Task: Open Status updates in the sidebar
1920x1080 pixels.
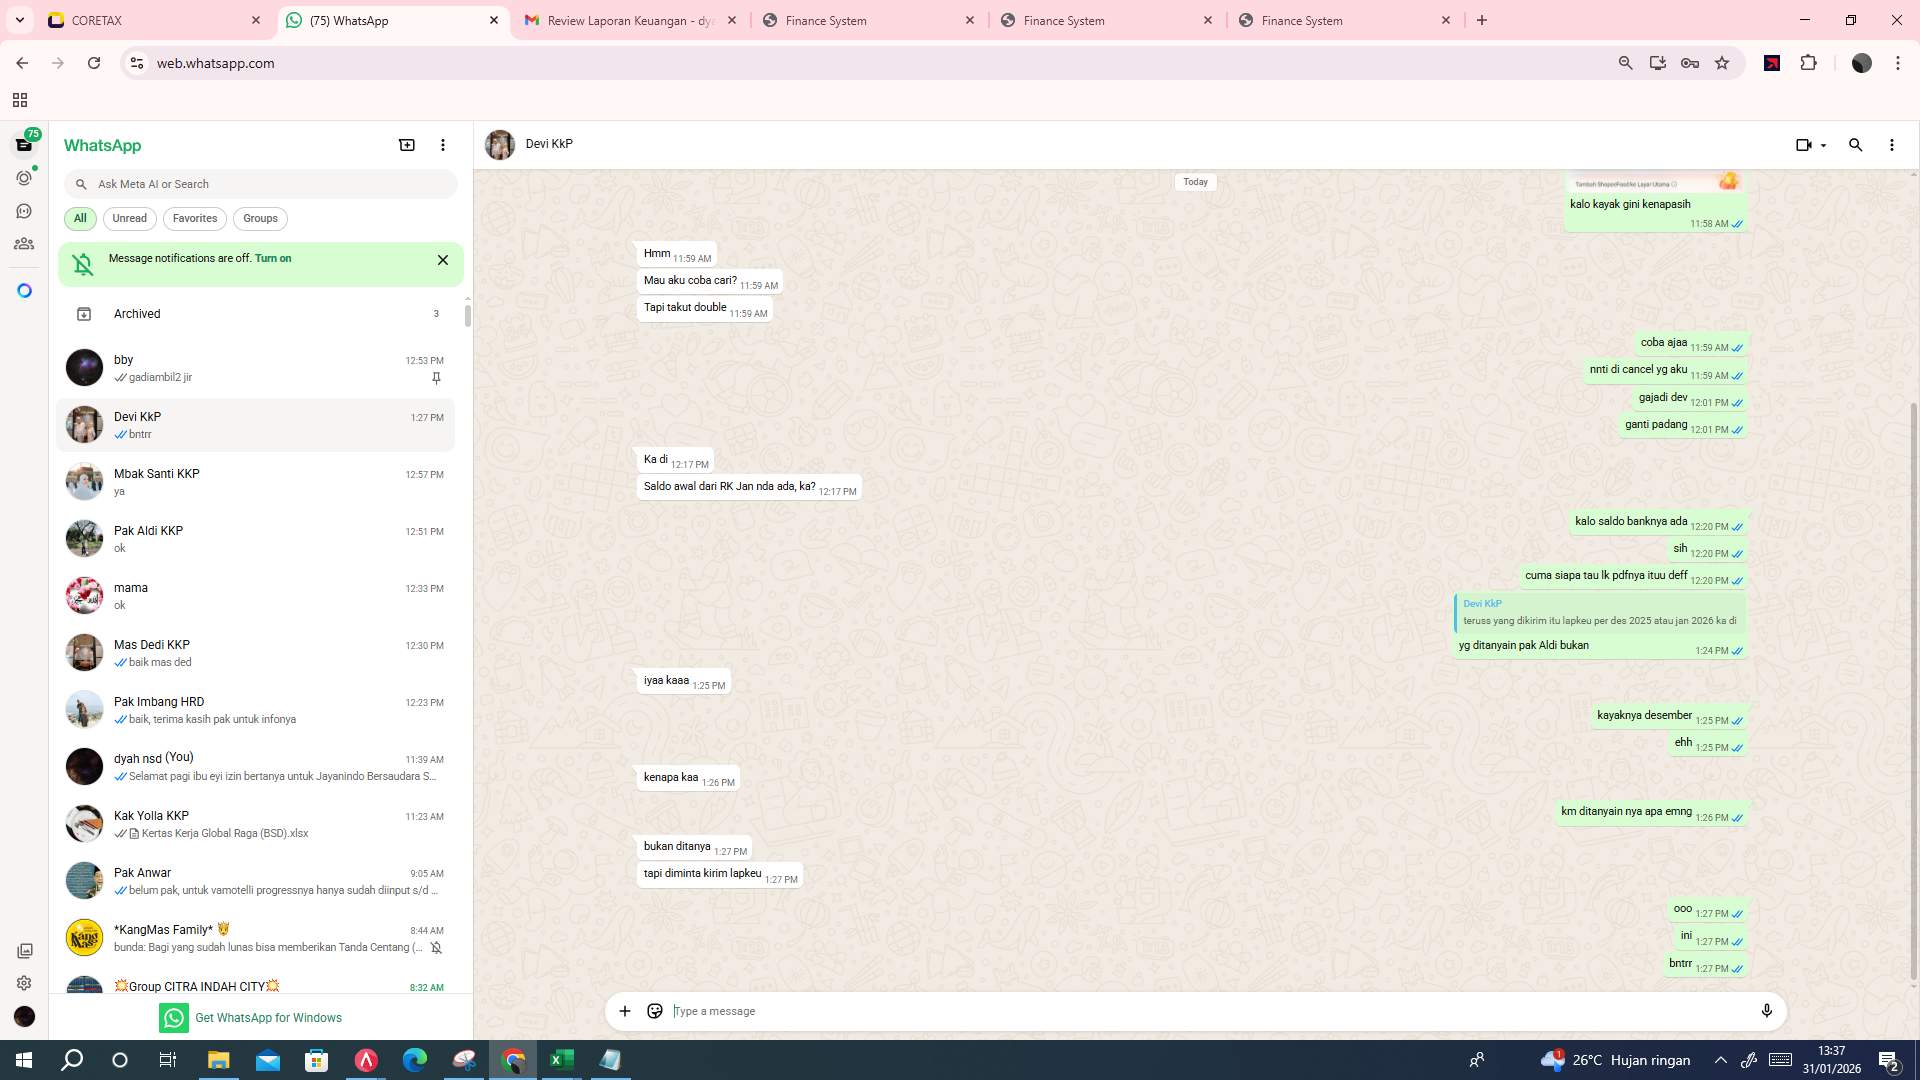Action: [23, 177]
